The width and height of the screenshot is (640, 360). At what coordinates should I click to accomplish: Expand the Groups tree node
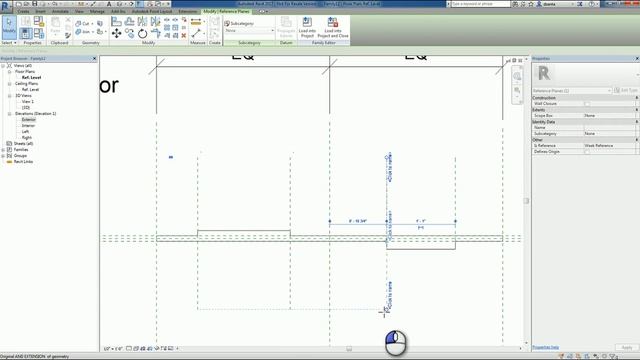[3, 156]
